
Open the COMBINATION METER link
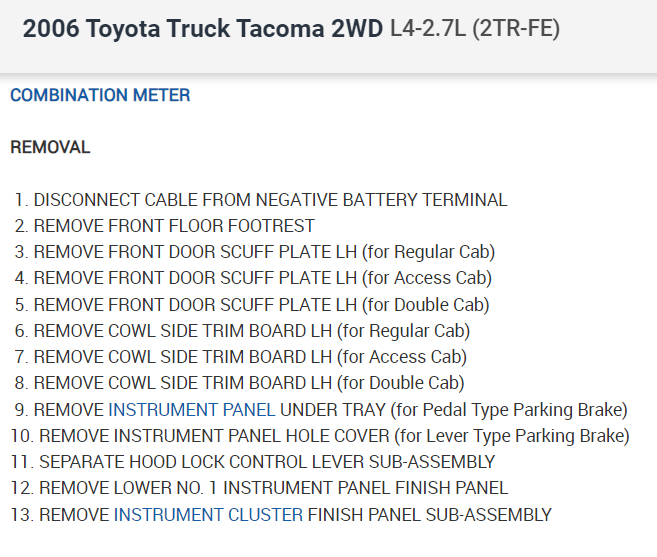(100, 96)
